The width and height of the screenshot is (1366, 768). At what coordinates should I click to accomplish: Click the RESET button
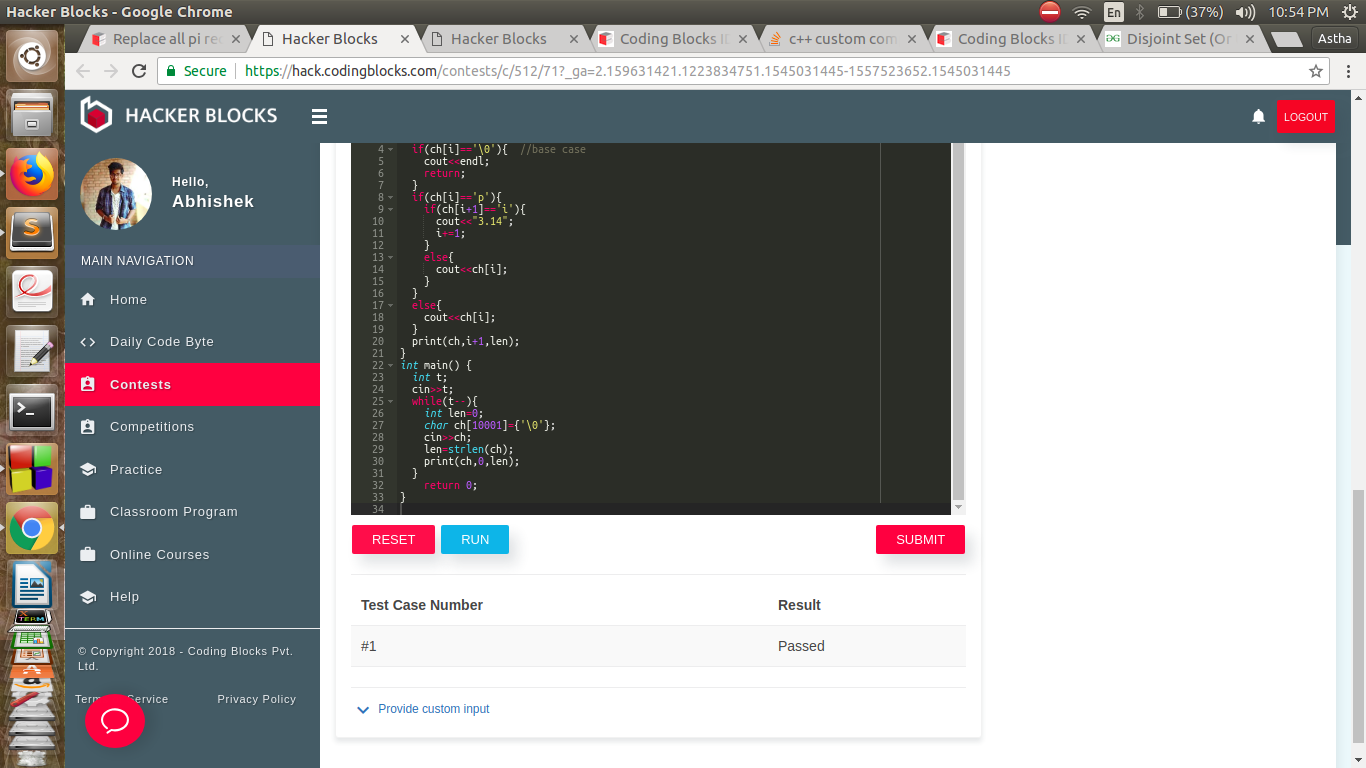(393, 540)
